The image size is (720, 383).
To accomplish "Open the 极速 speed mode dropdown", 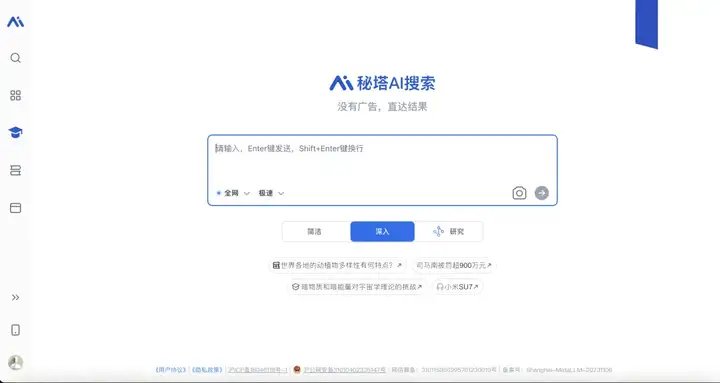I will (271, 193).
